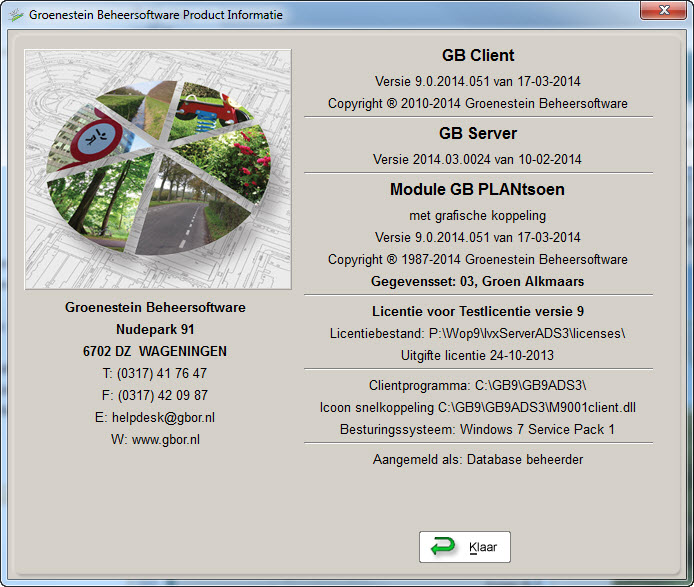
Task: Click the Aangemeld als Database beheerder text
Action: [477, 459]
